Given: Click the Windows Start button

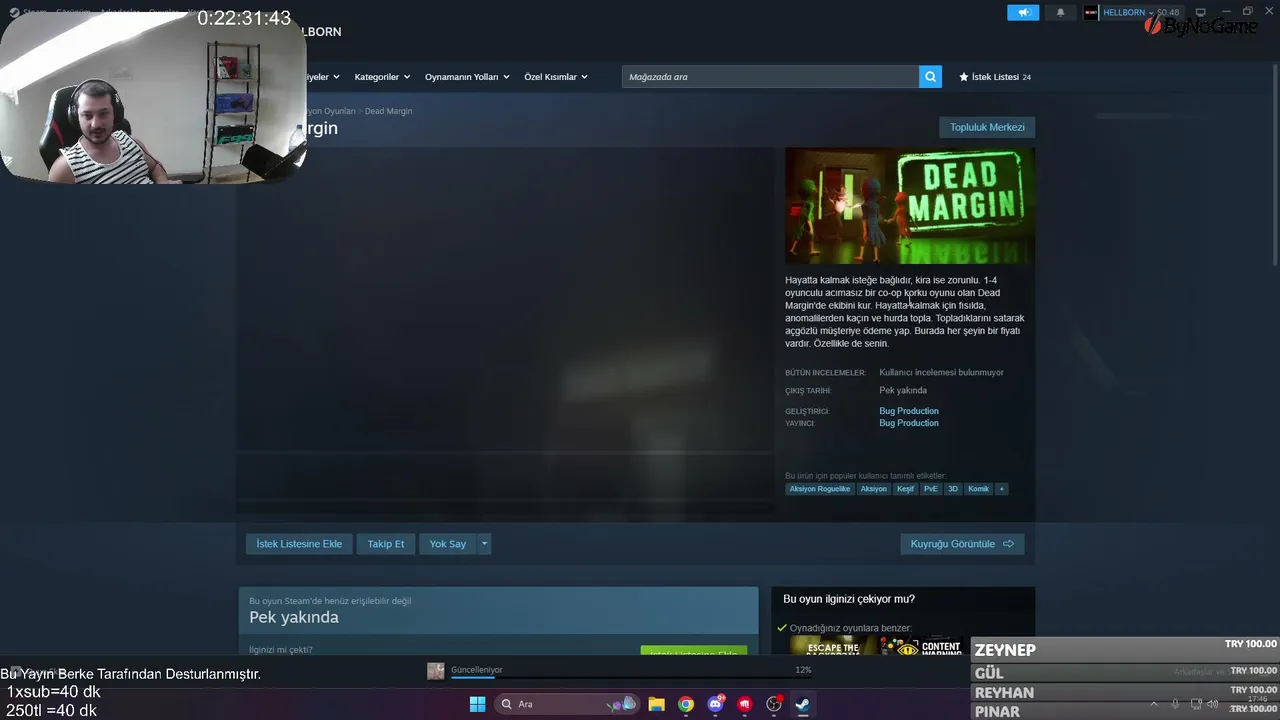Looking at the screenshot, I should (477, 704).
